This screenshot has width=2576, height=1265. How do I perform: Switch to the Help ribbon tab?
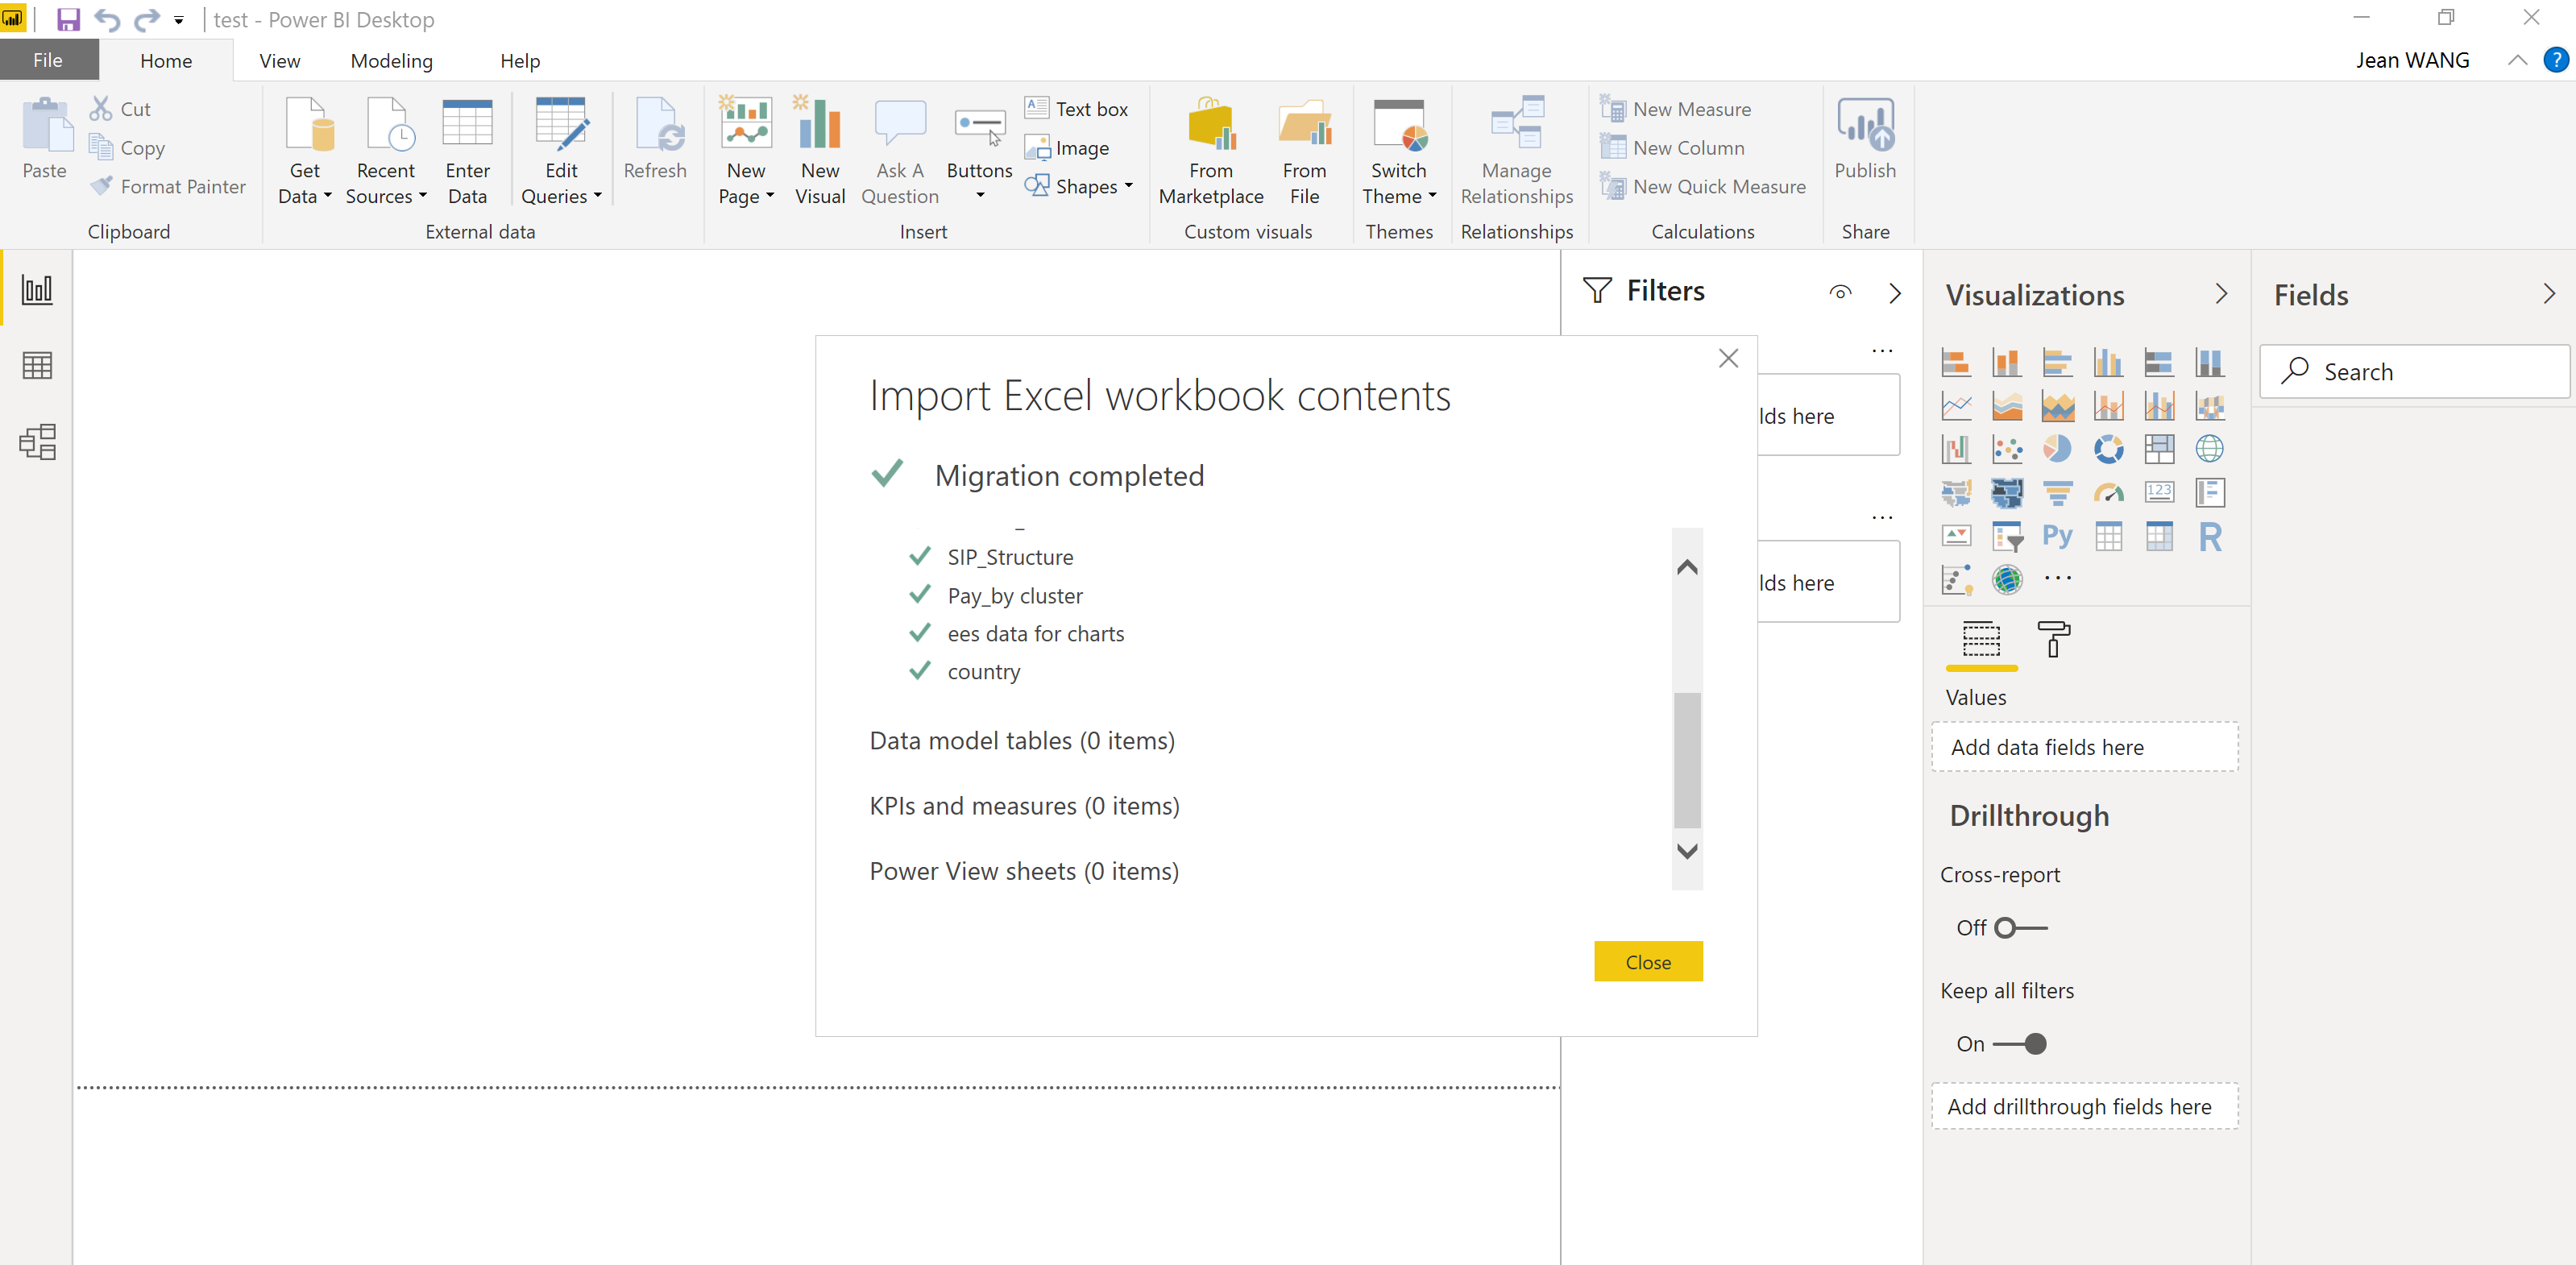(x=520, y=61)
